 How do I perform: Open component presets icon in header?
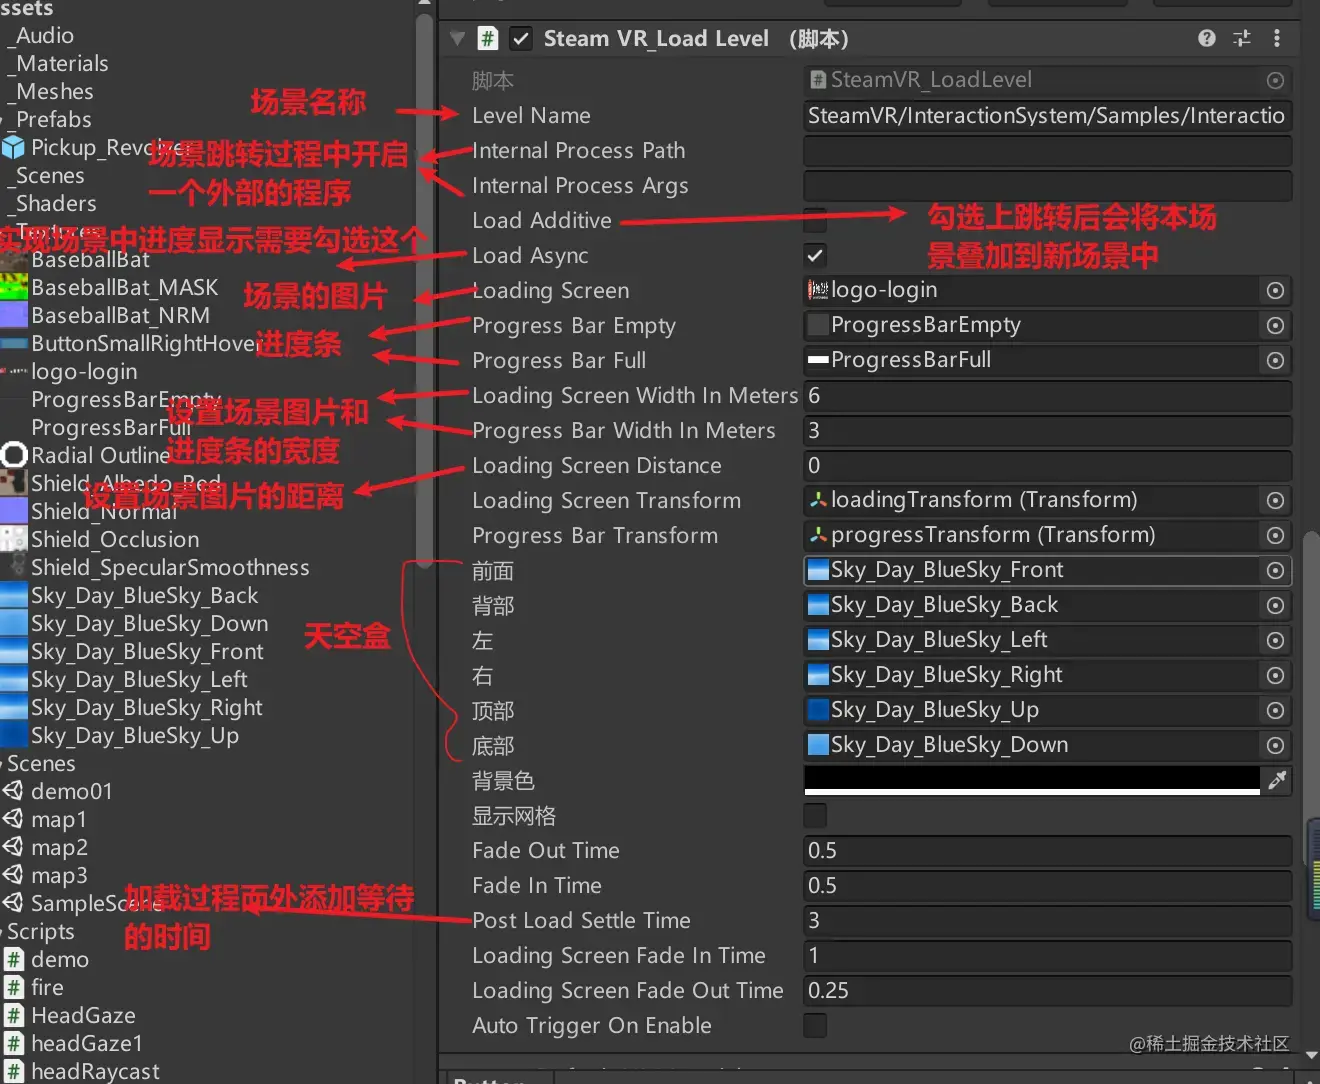click(x=1242, y=38)
